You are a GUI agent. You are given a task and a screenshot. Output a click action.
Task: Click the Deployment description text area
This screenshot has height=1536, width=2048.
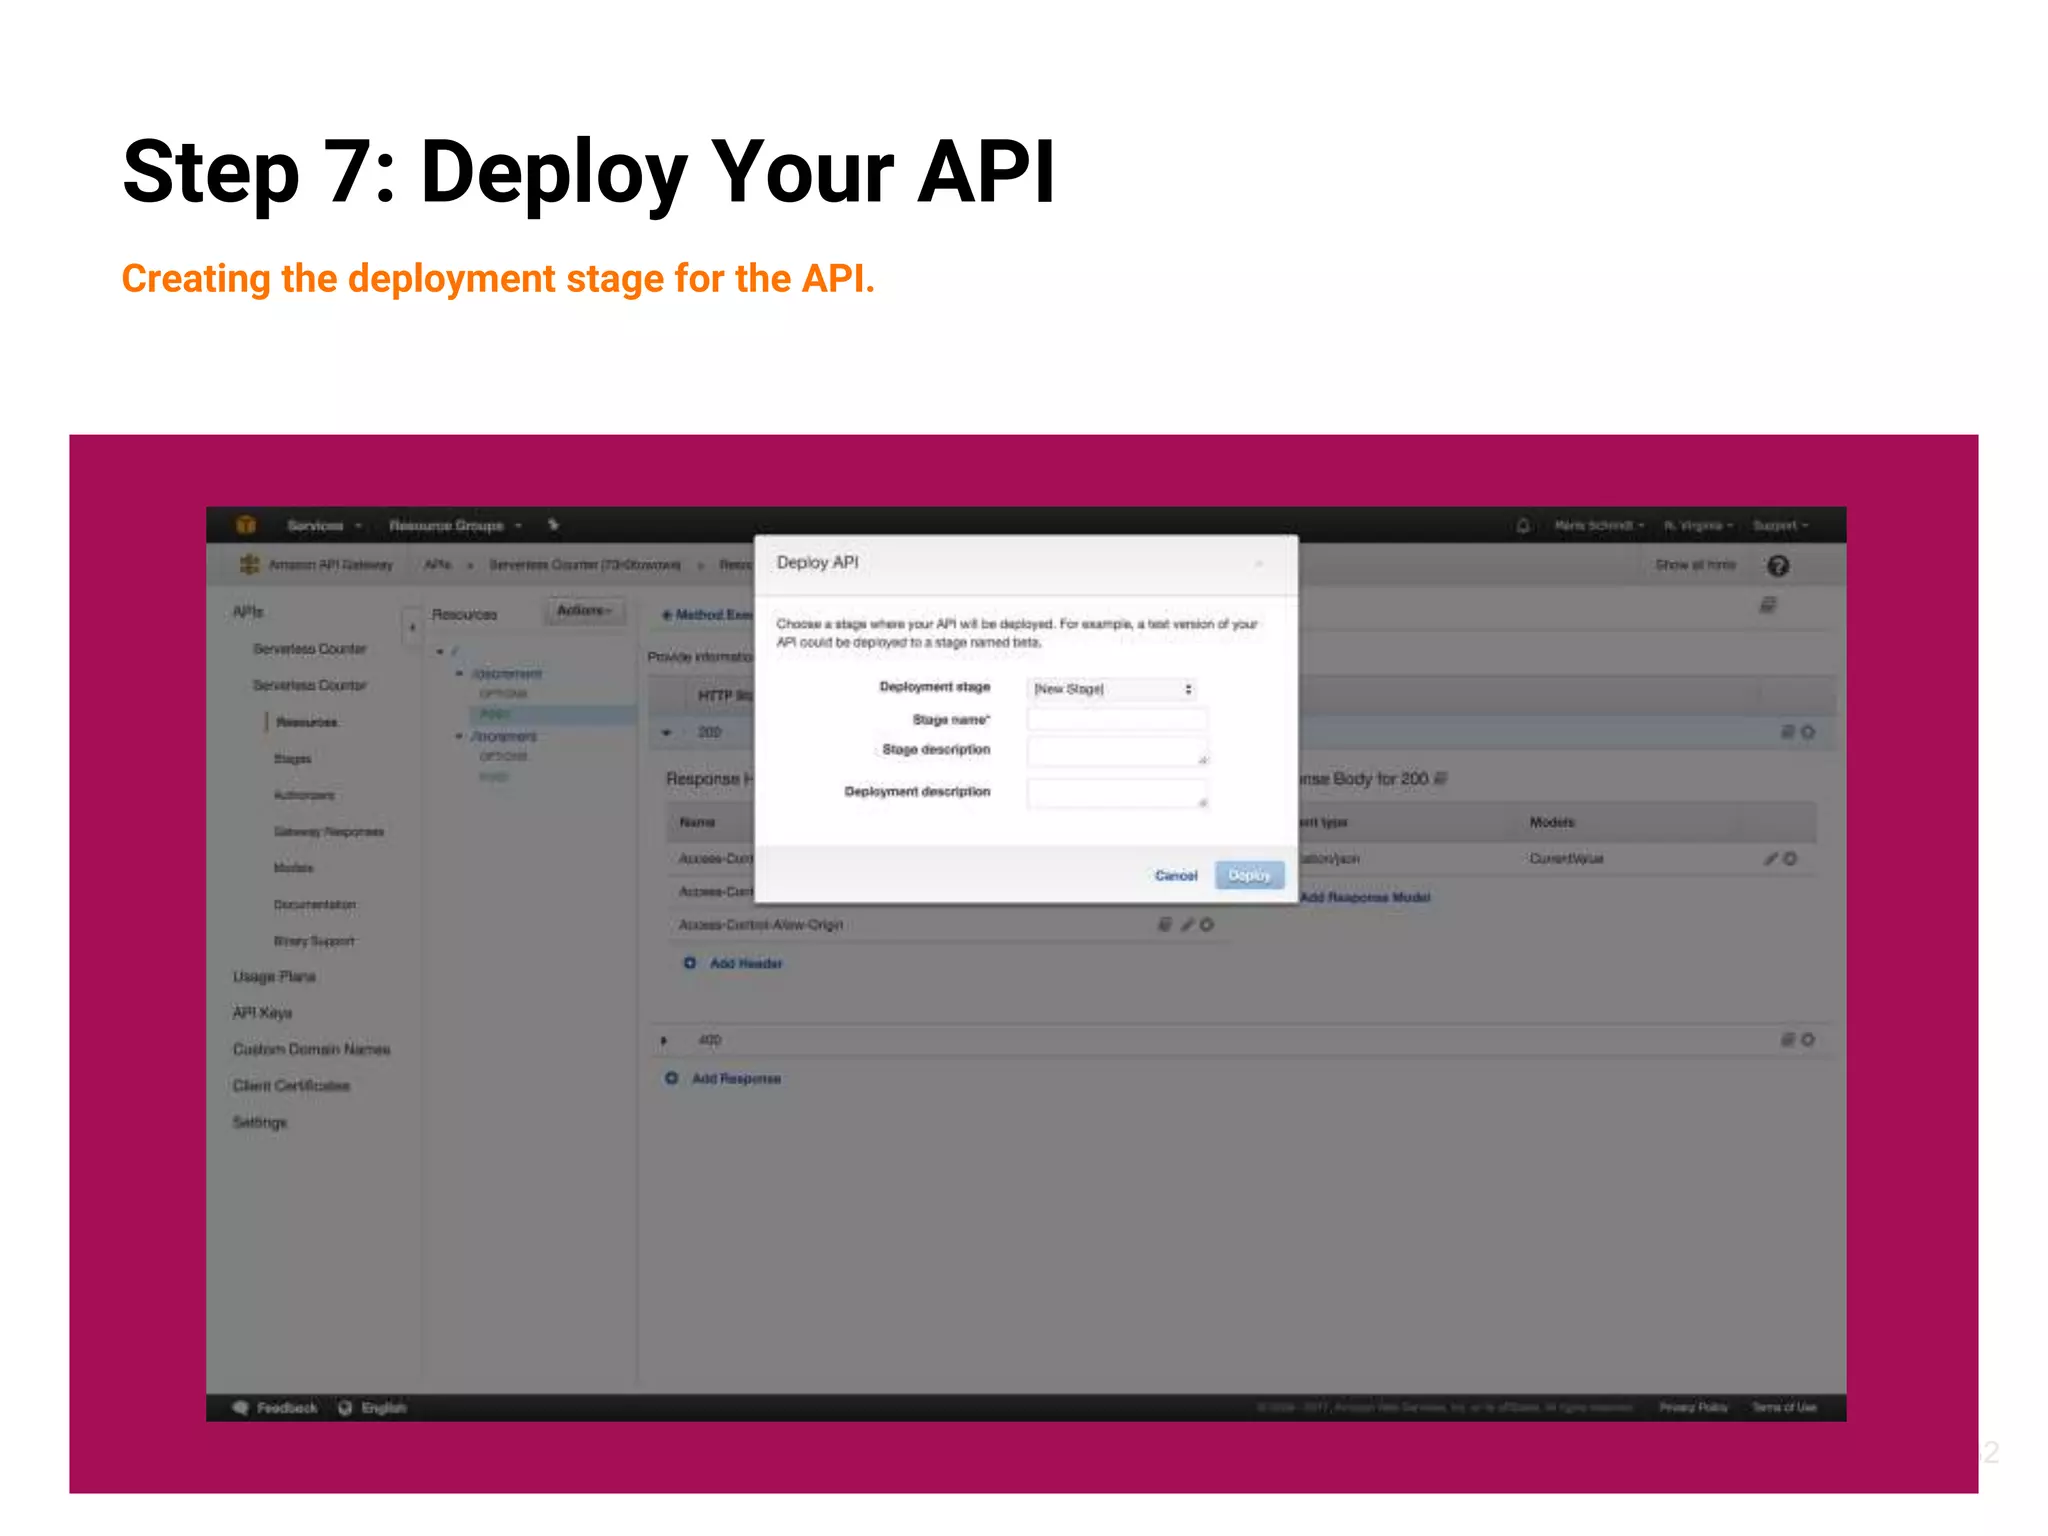(1117, 793)
